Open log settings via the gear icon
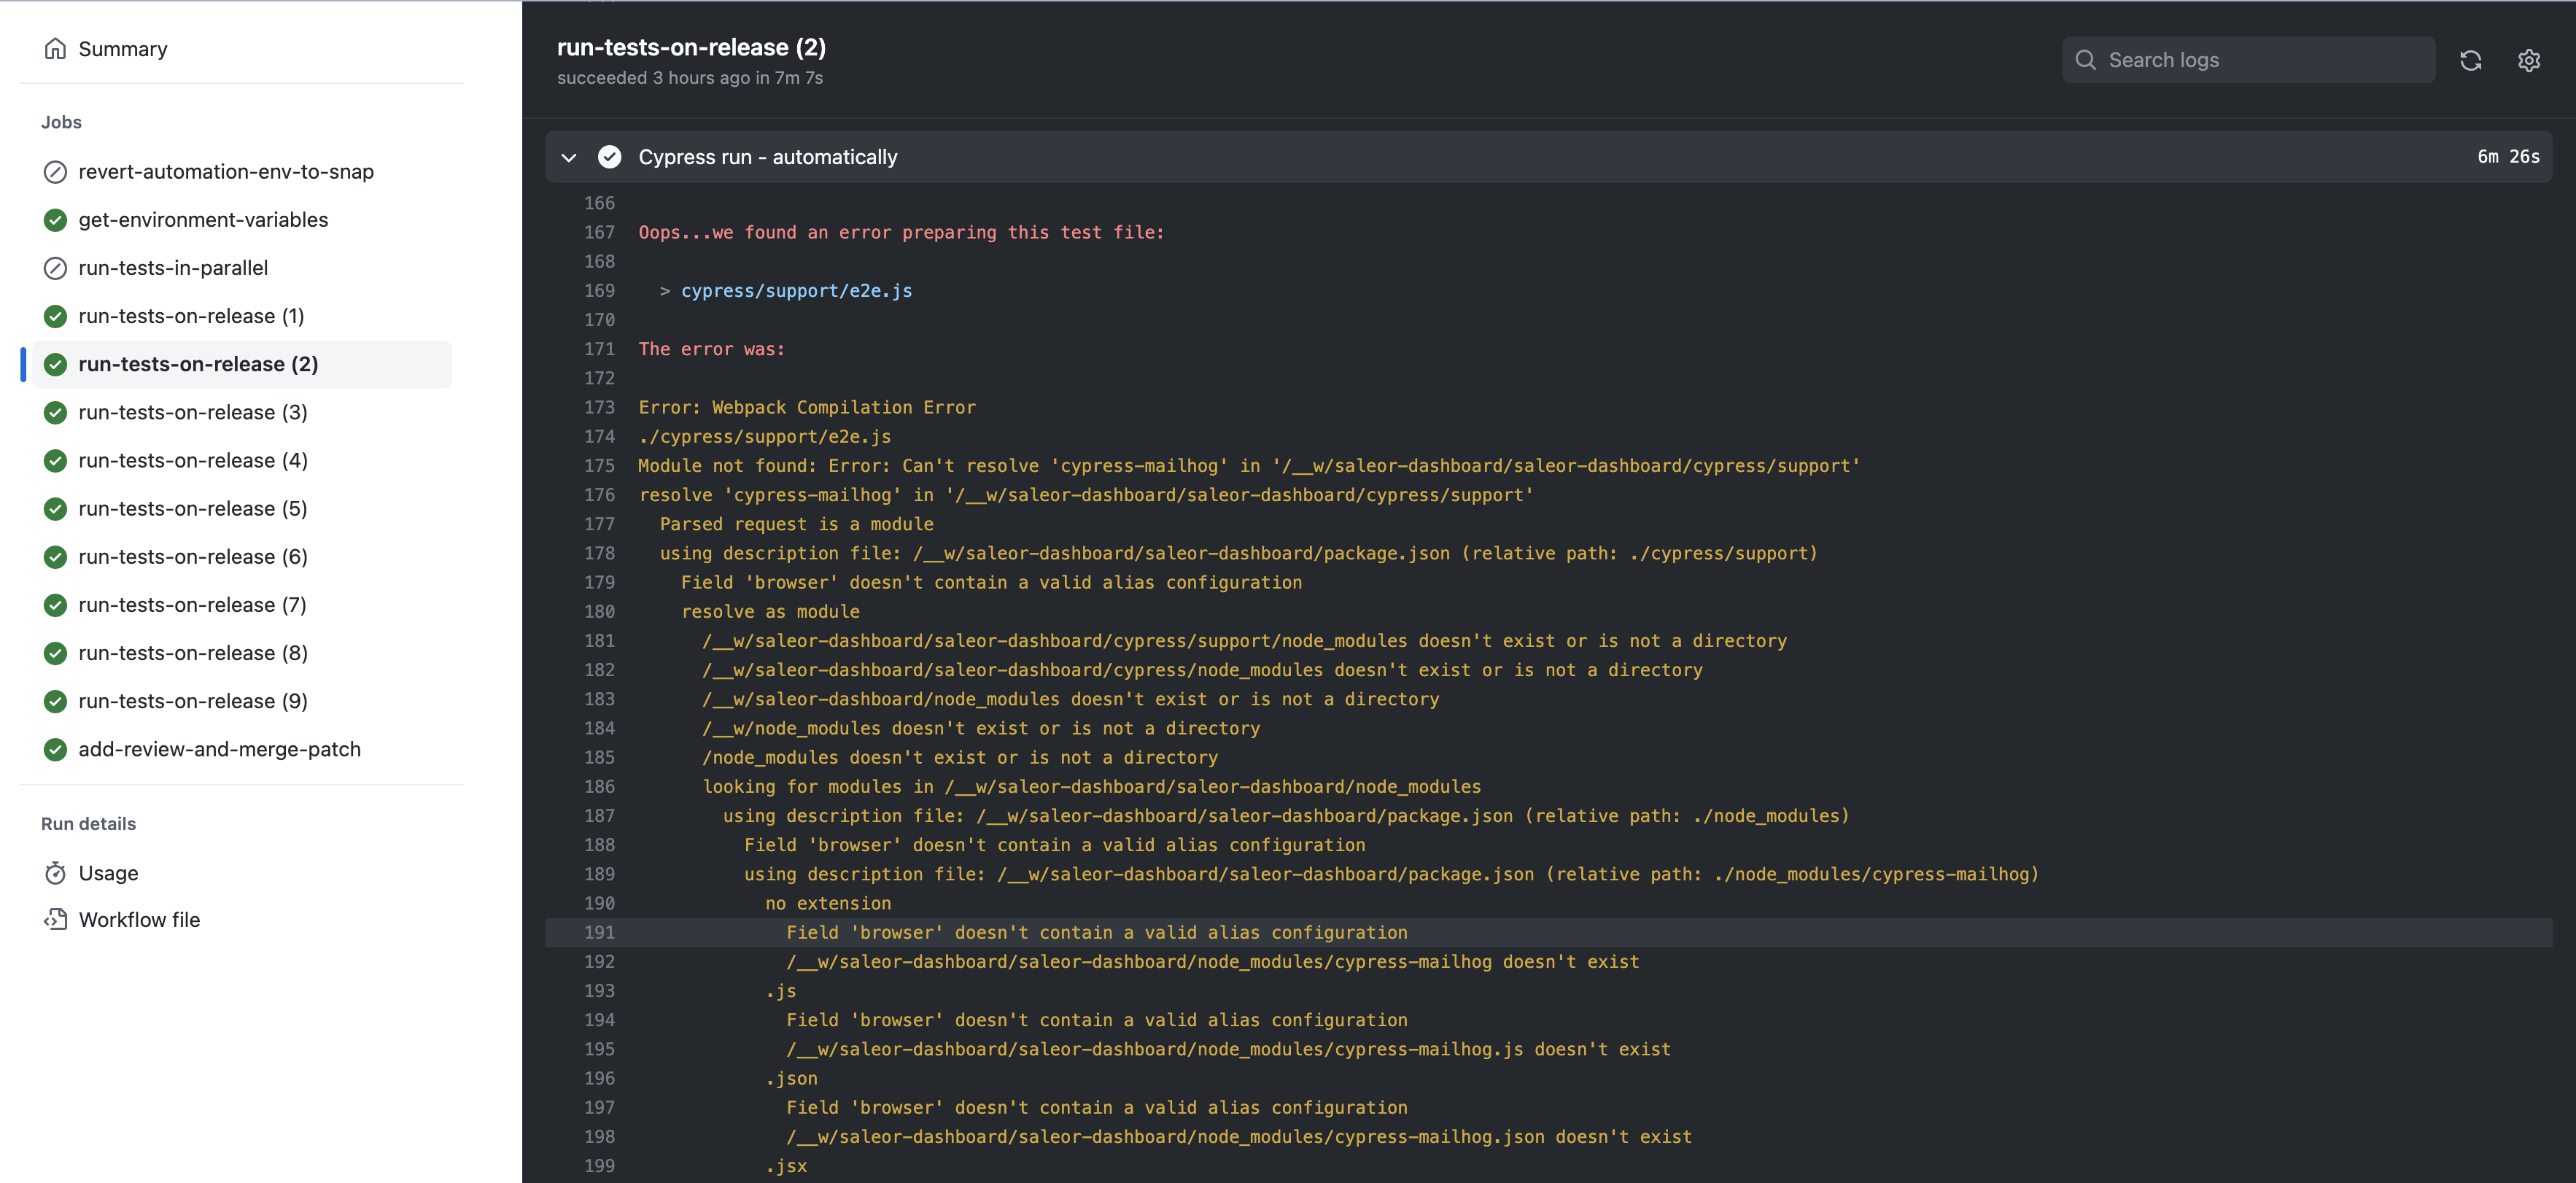Image resolution: width=2576 pixels, height=1183 pixels. (x=2529, y=60)
